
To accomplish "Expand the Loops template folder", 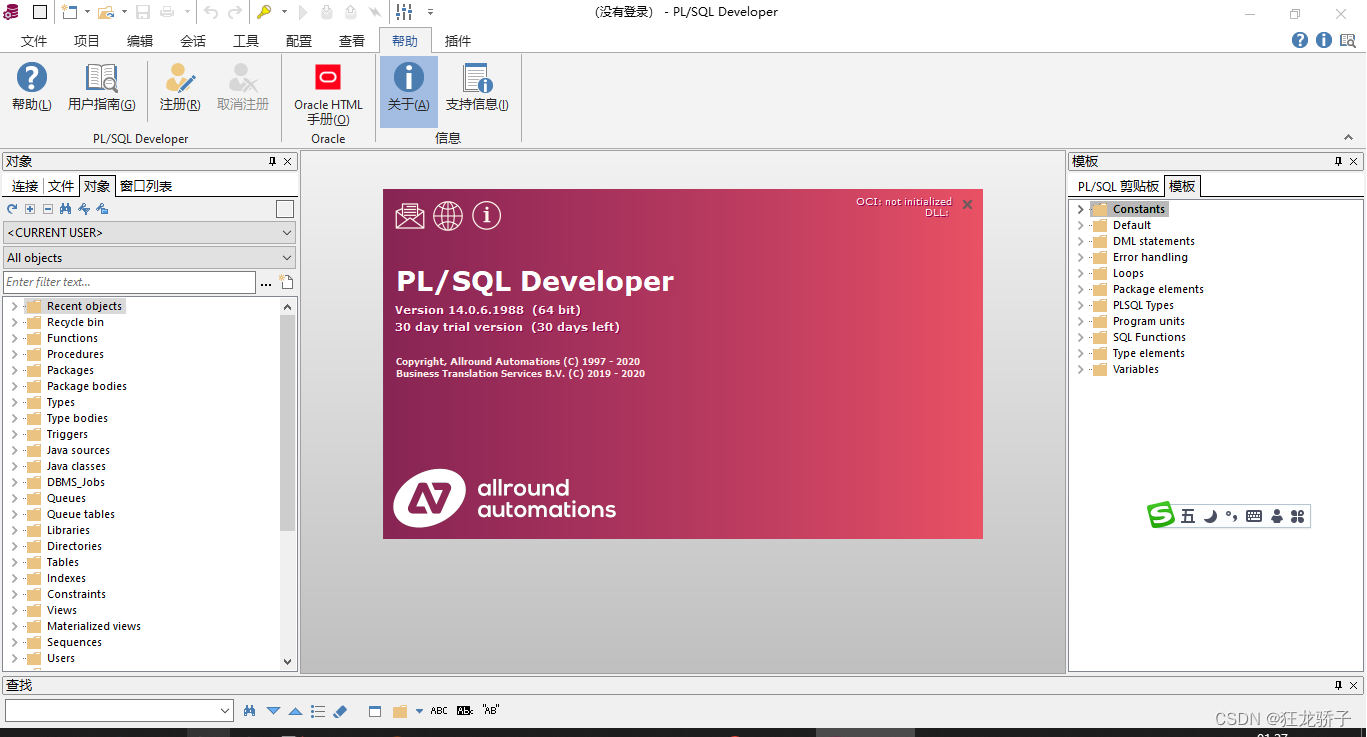I will 1080,273.
